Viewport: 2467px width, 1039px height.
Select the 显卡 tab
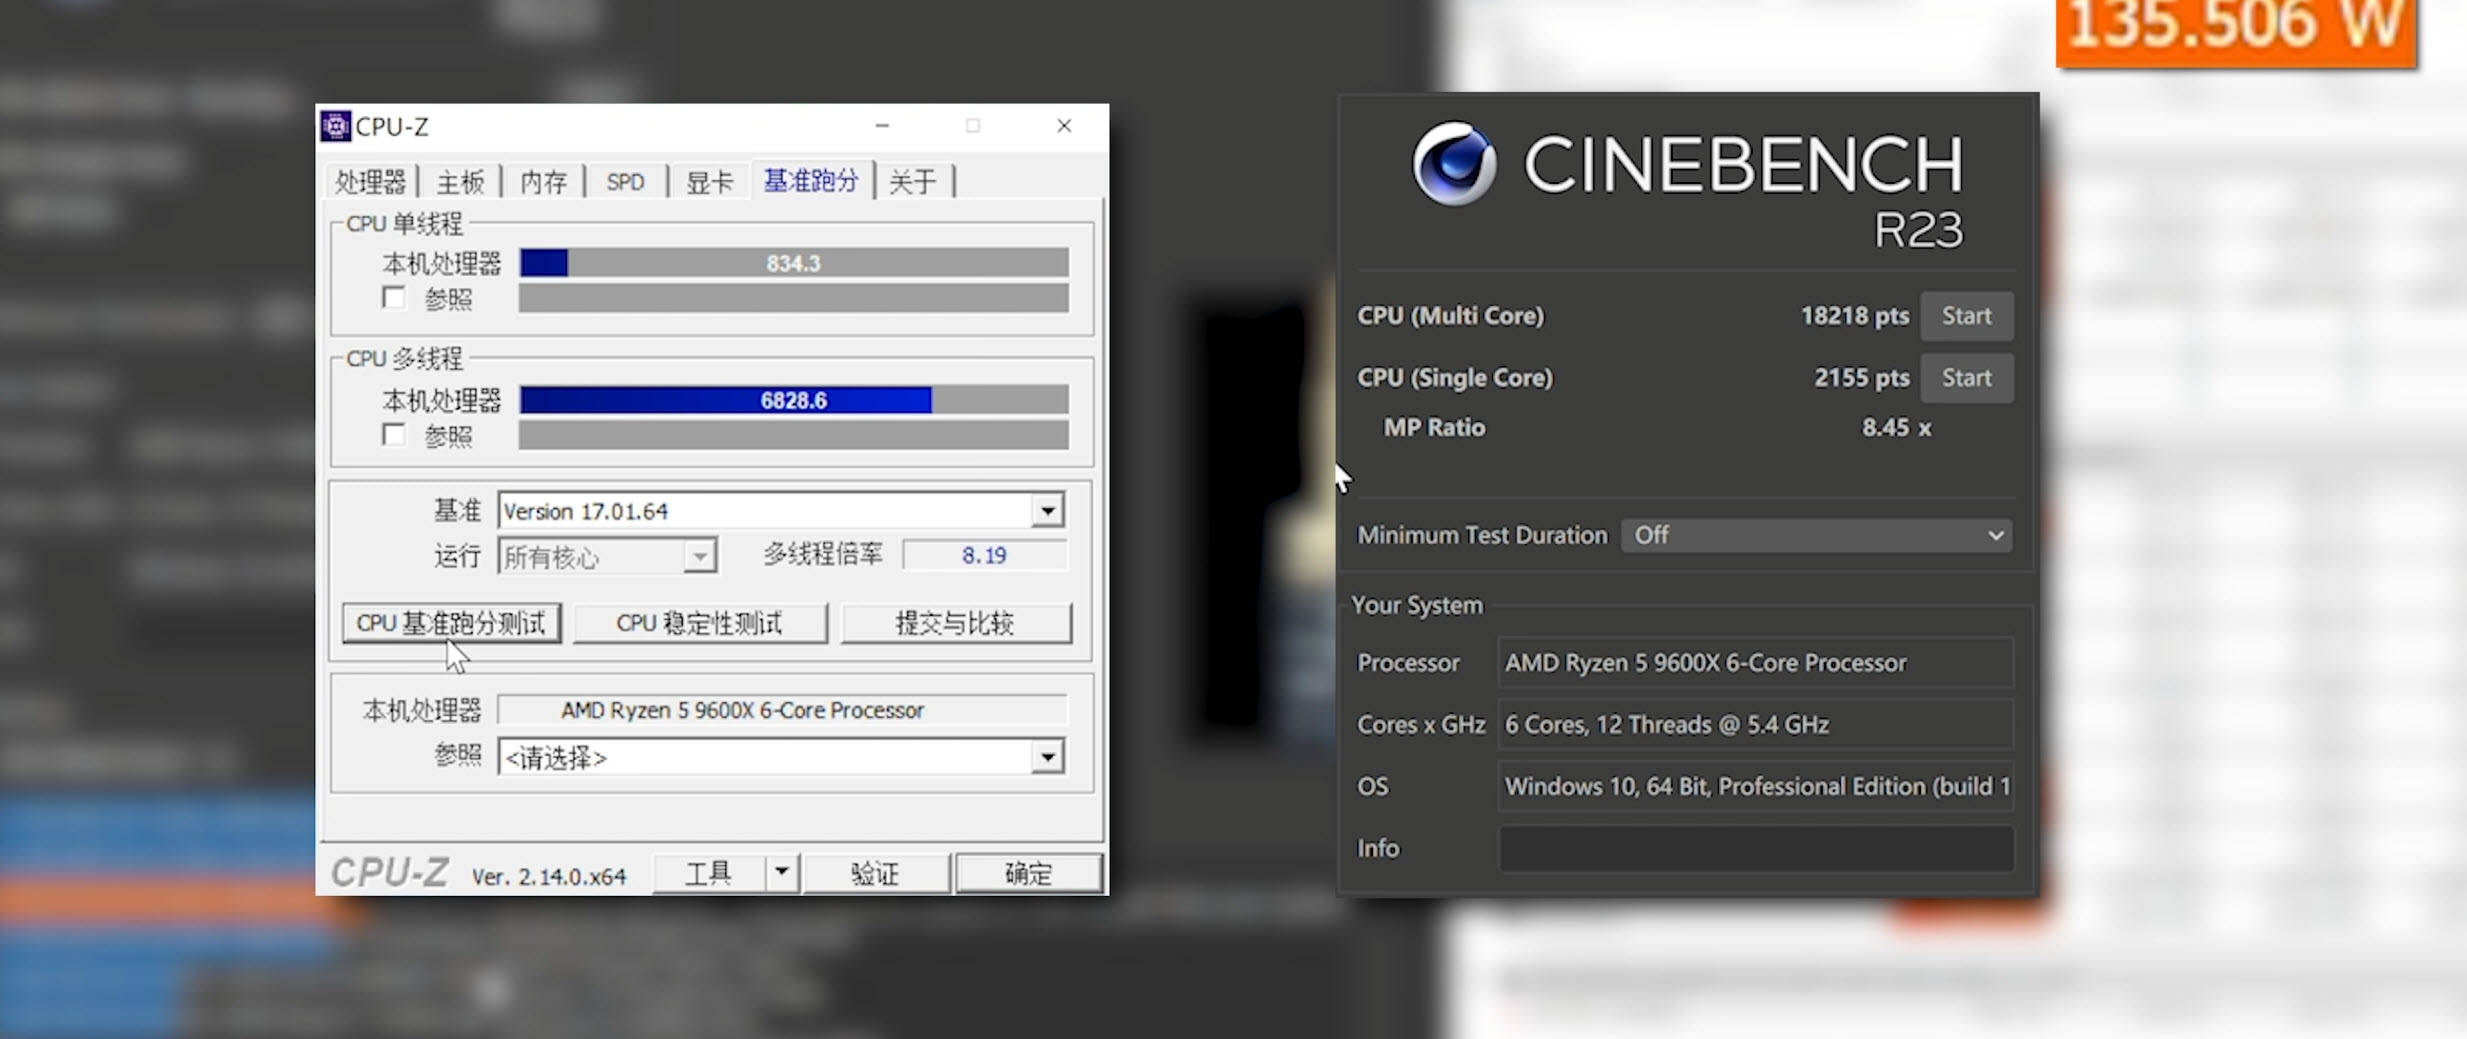tap(709, 182)
